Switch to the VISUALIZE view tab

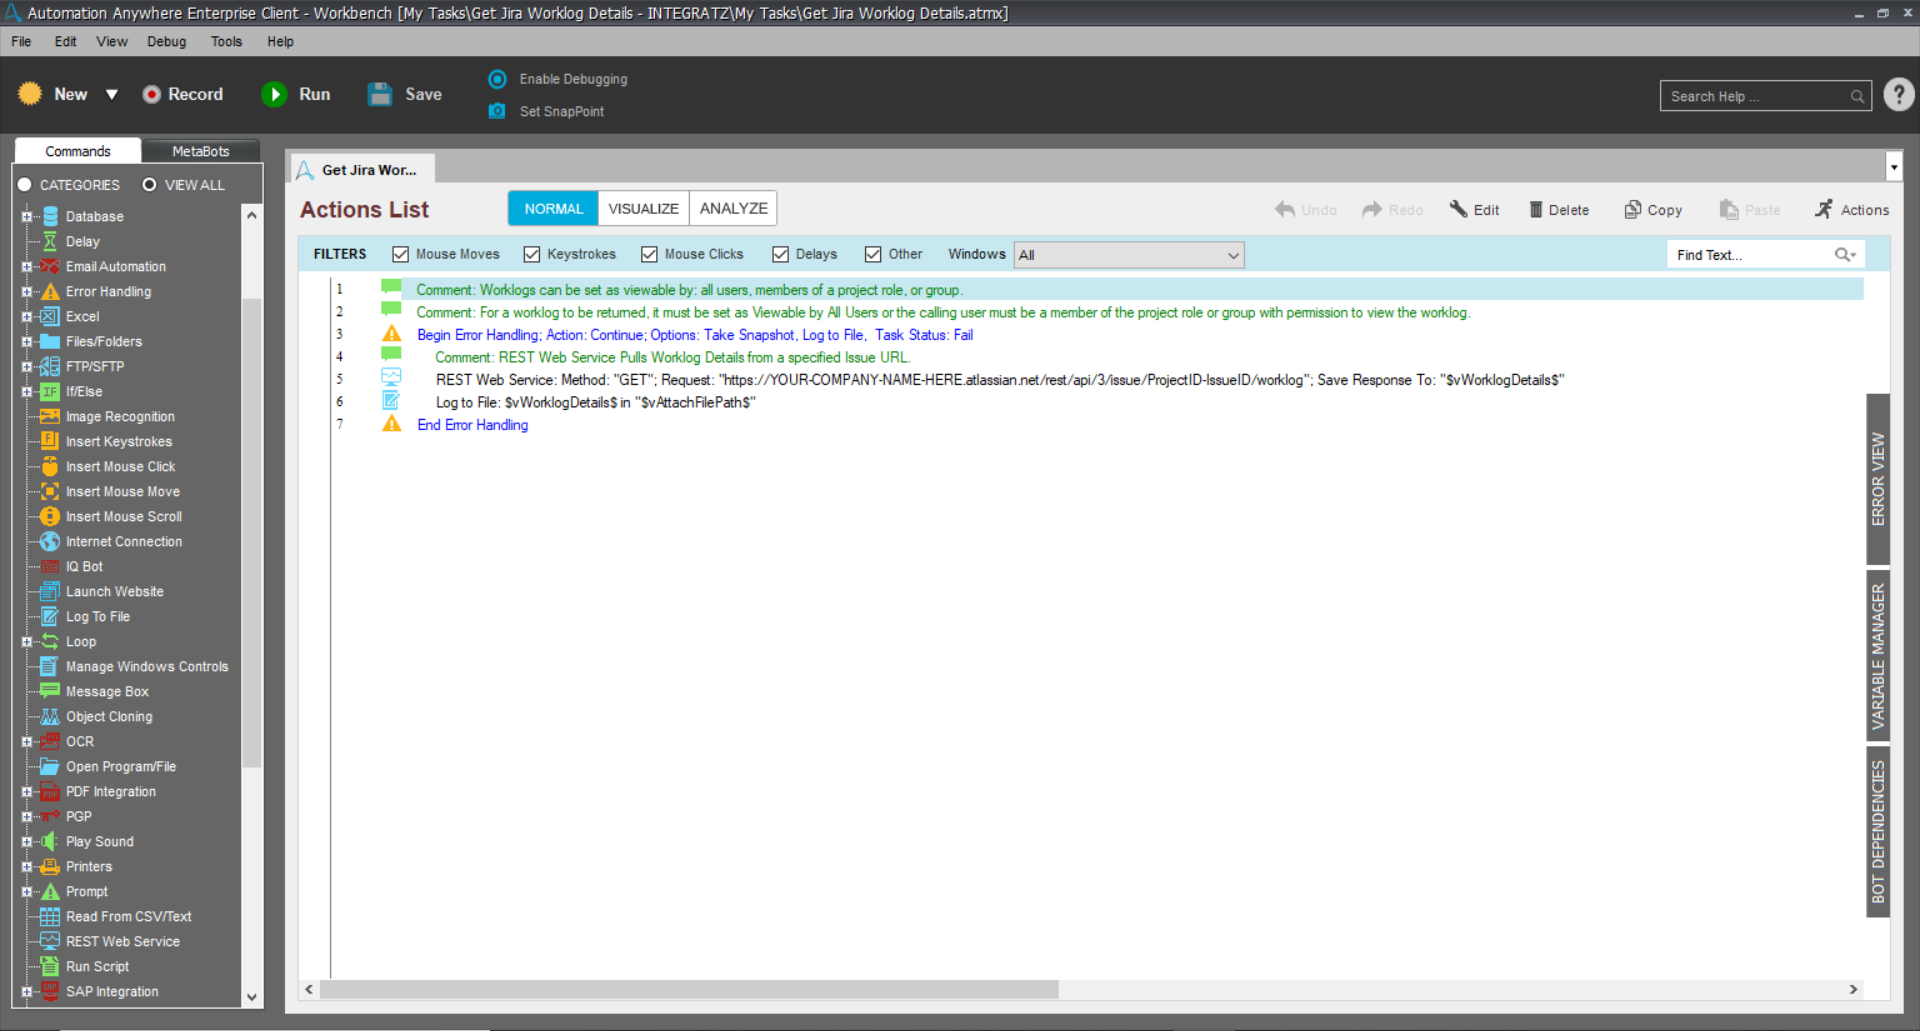(643, 208)
